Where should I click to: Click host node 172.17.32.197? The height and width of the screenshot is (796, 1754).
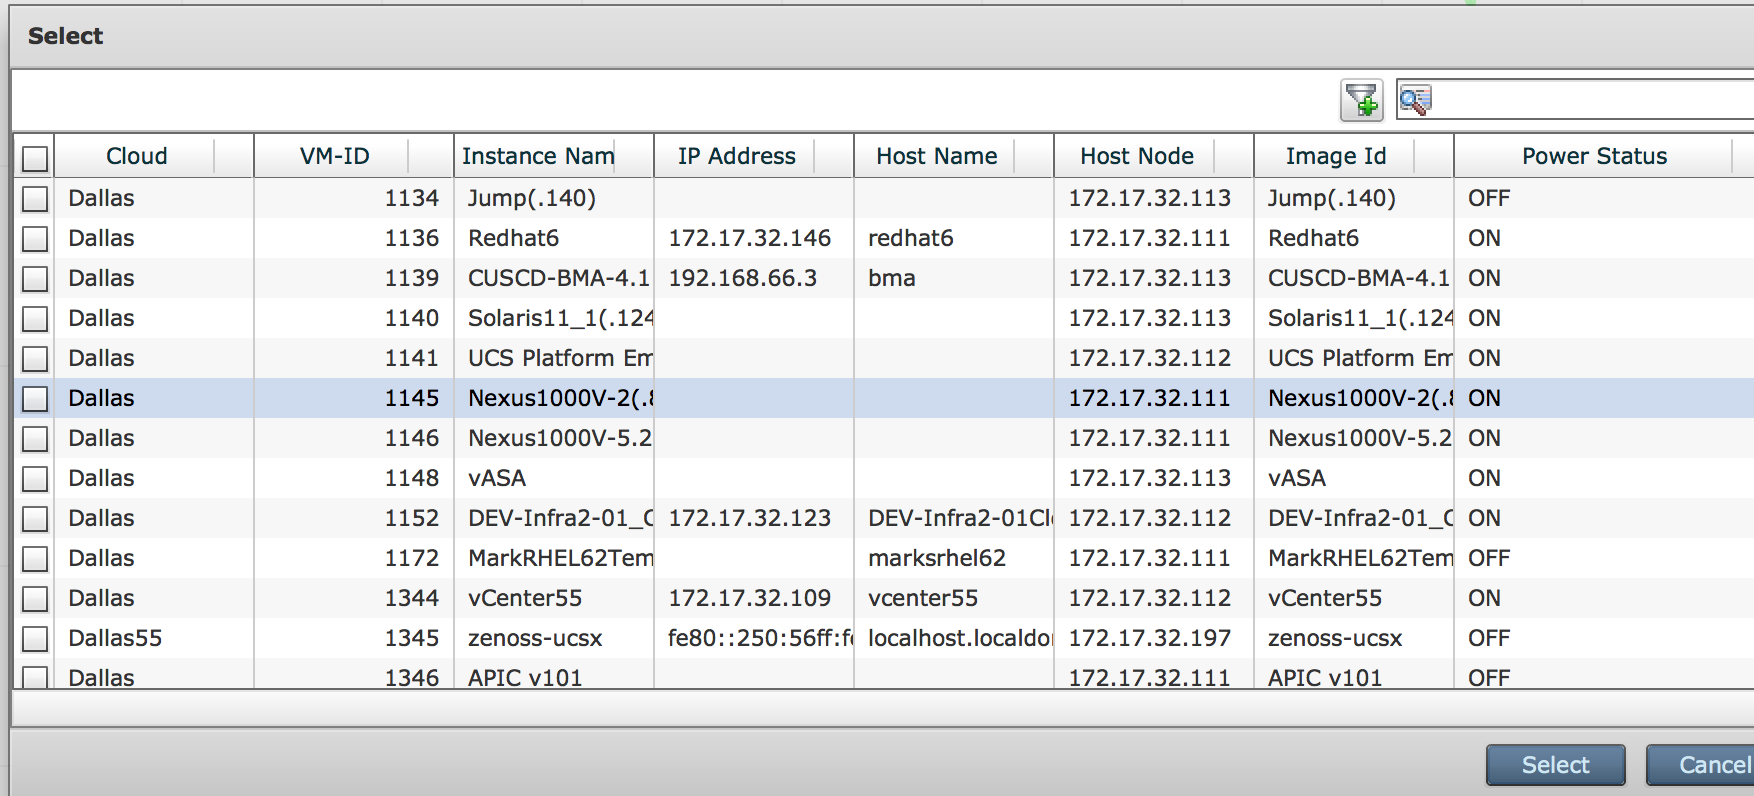point(1149,638)
